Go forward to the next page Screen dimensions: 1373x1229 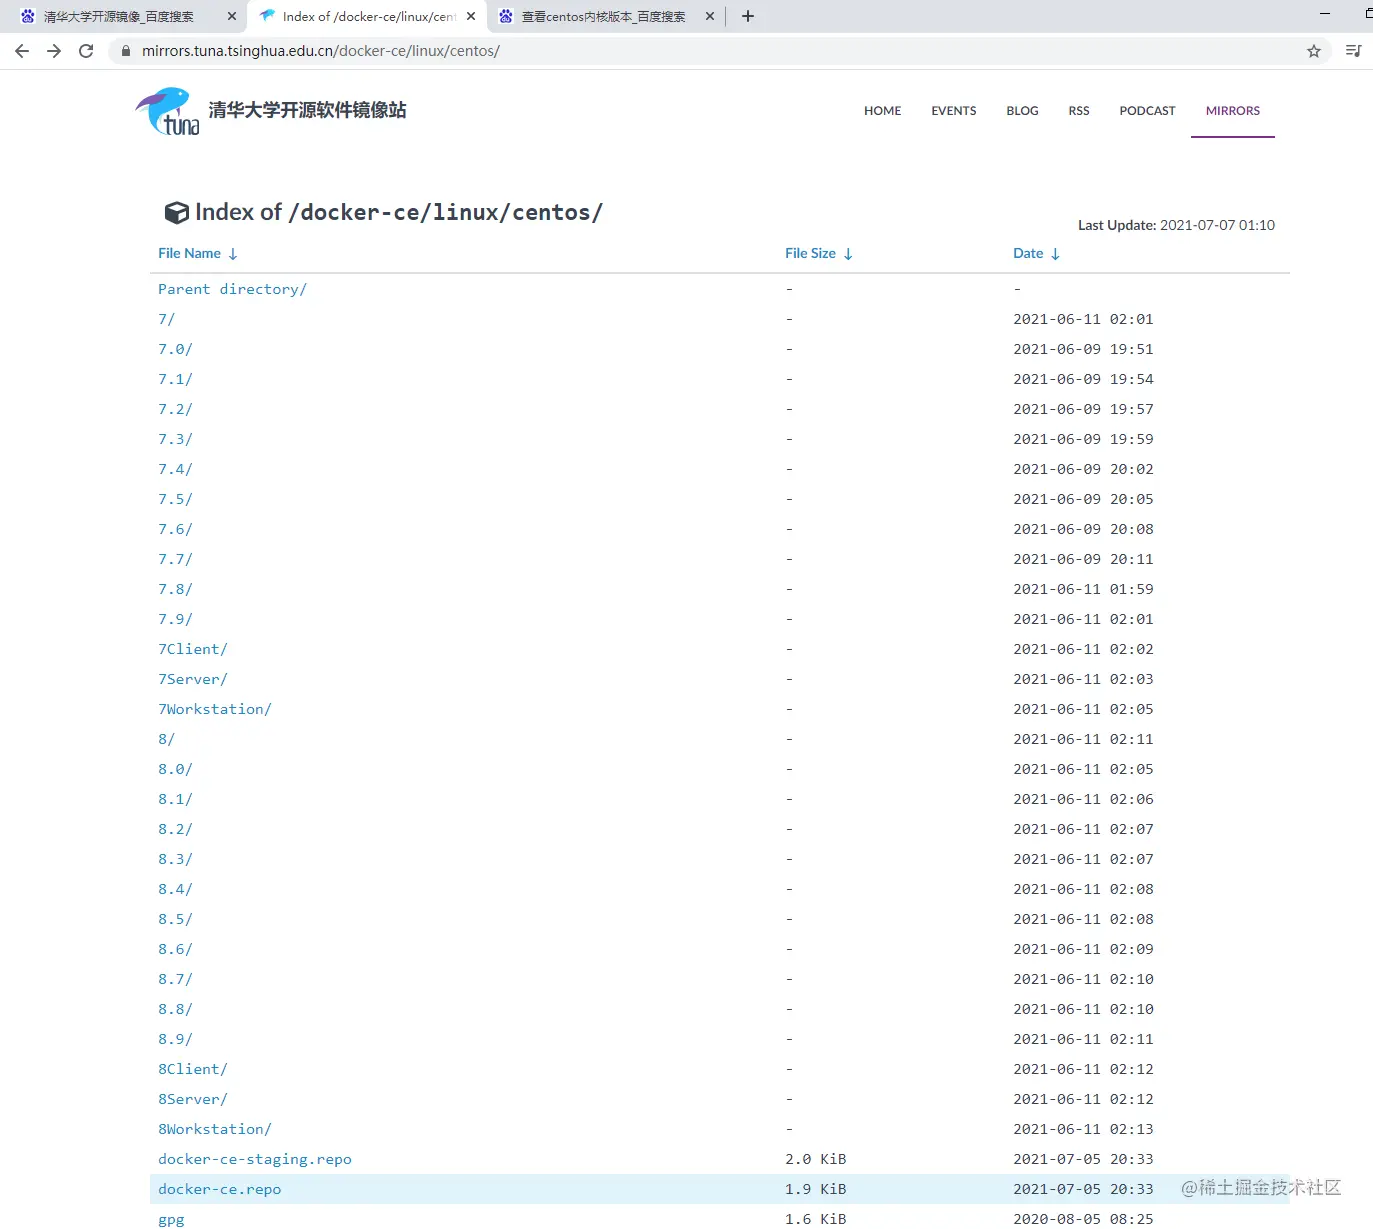[x=54, y=51]
